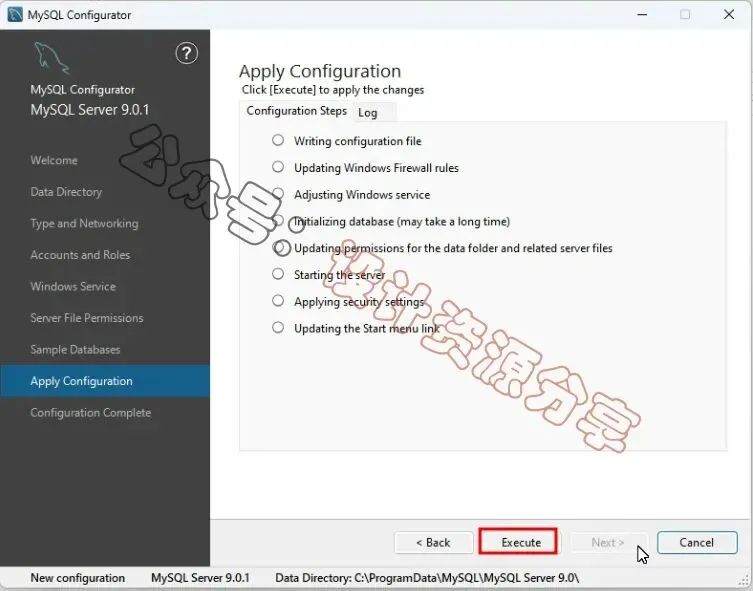Screen dimensions: 753x591
Task: Click 'MySQL Server 9.0.1' in status bar
Action: pyautogui.click(x=200, y=578)
